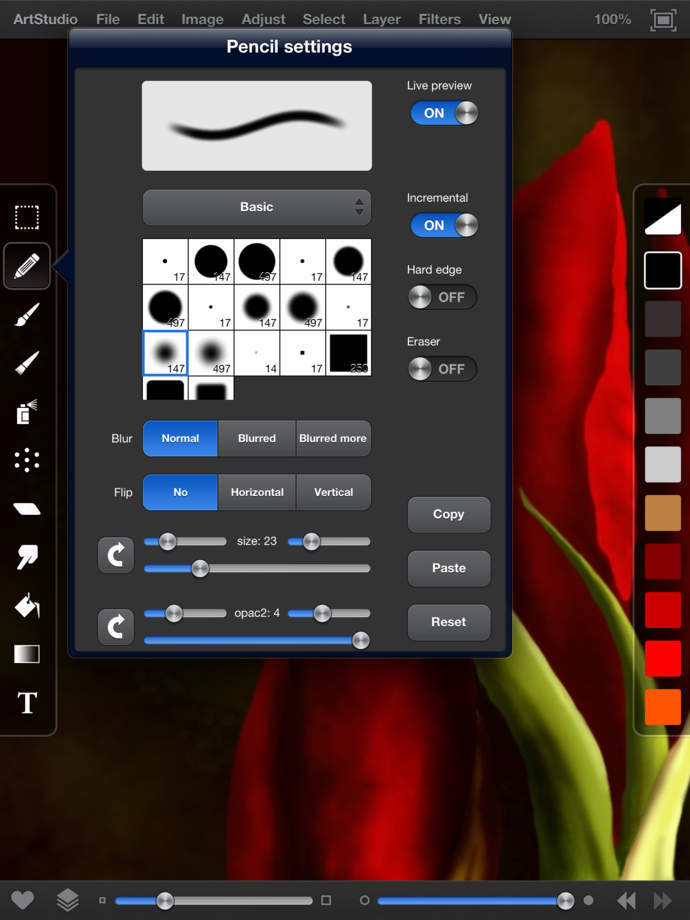Choose the spray paint can tool
This screenshot has height=920, width=690.
[x=27, y=411]
